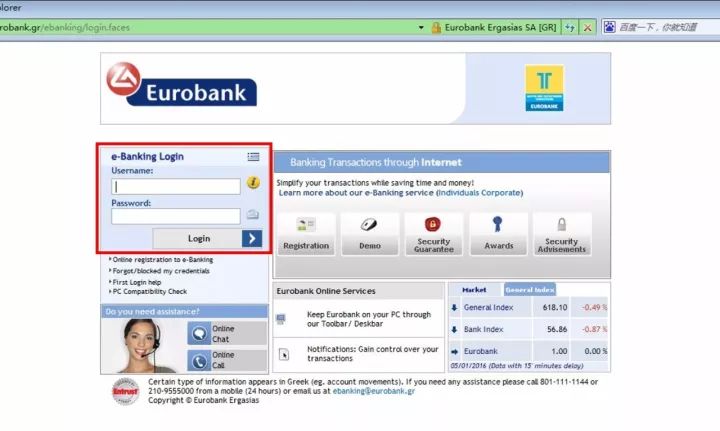
Task: Click the Login button
Action: click(x=207, y=239)
